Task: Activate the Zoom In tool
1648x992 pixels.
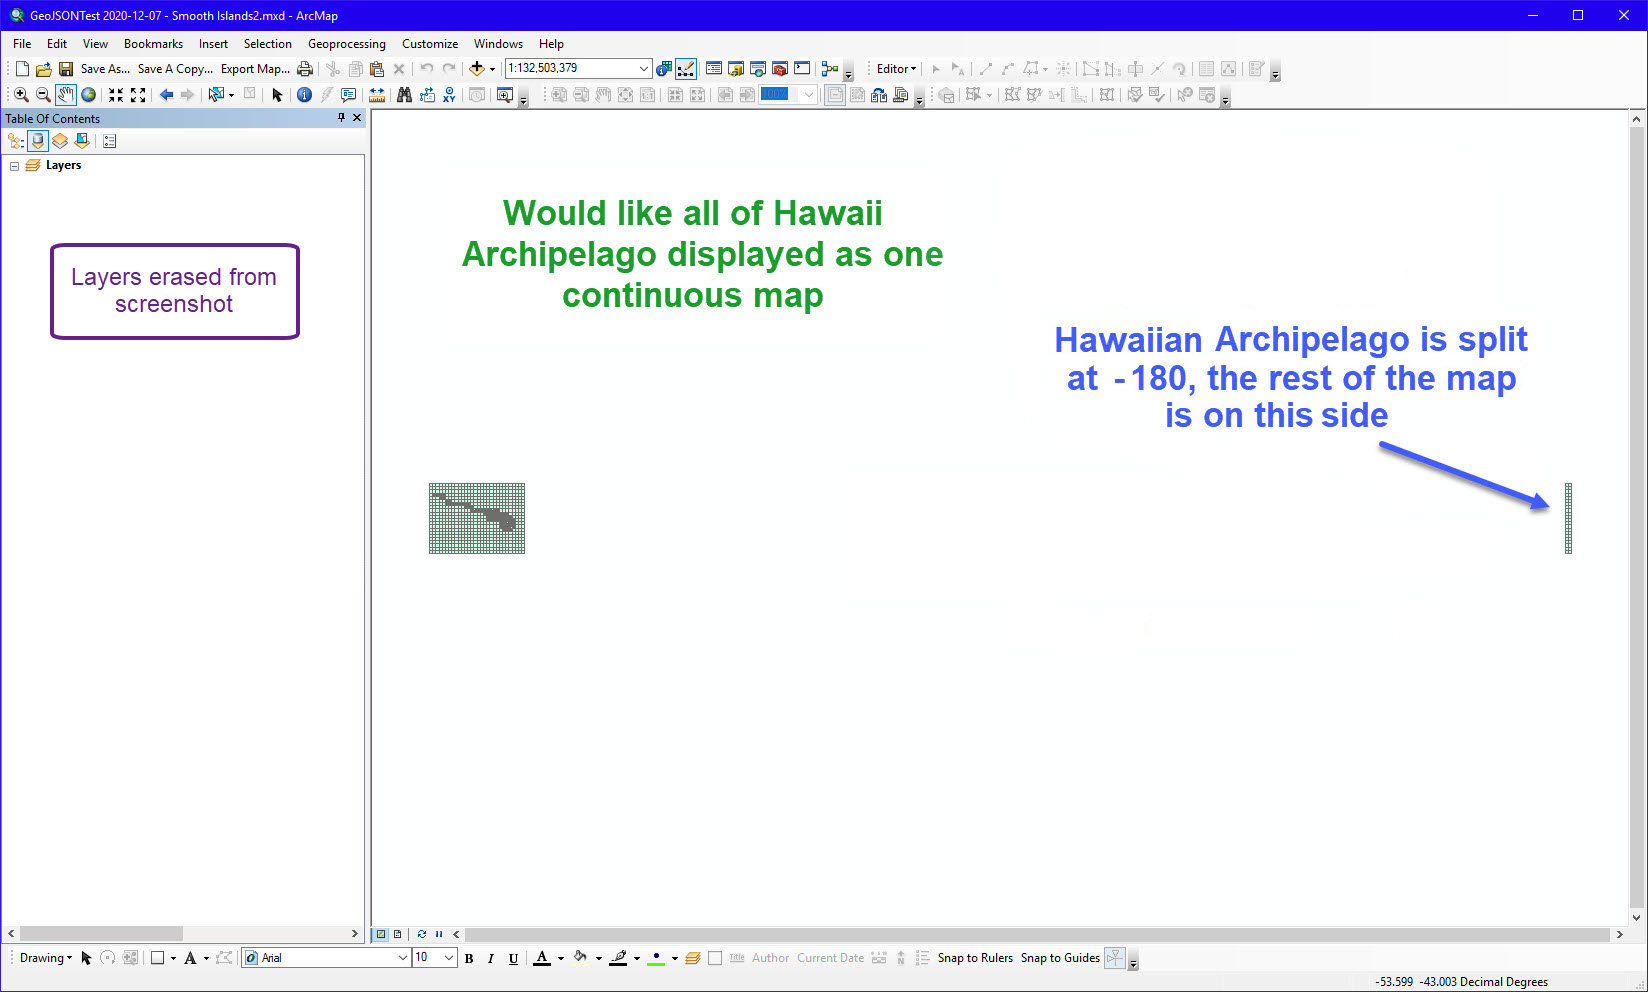Action: point(21,94)
